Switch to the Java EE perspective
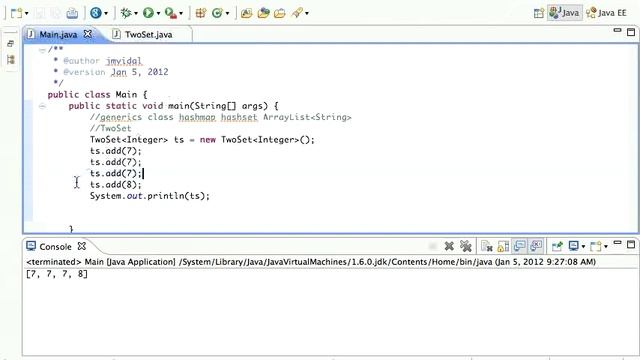The image size is (640, 360). (607, 13)
